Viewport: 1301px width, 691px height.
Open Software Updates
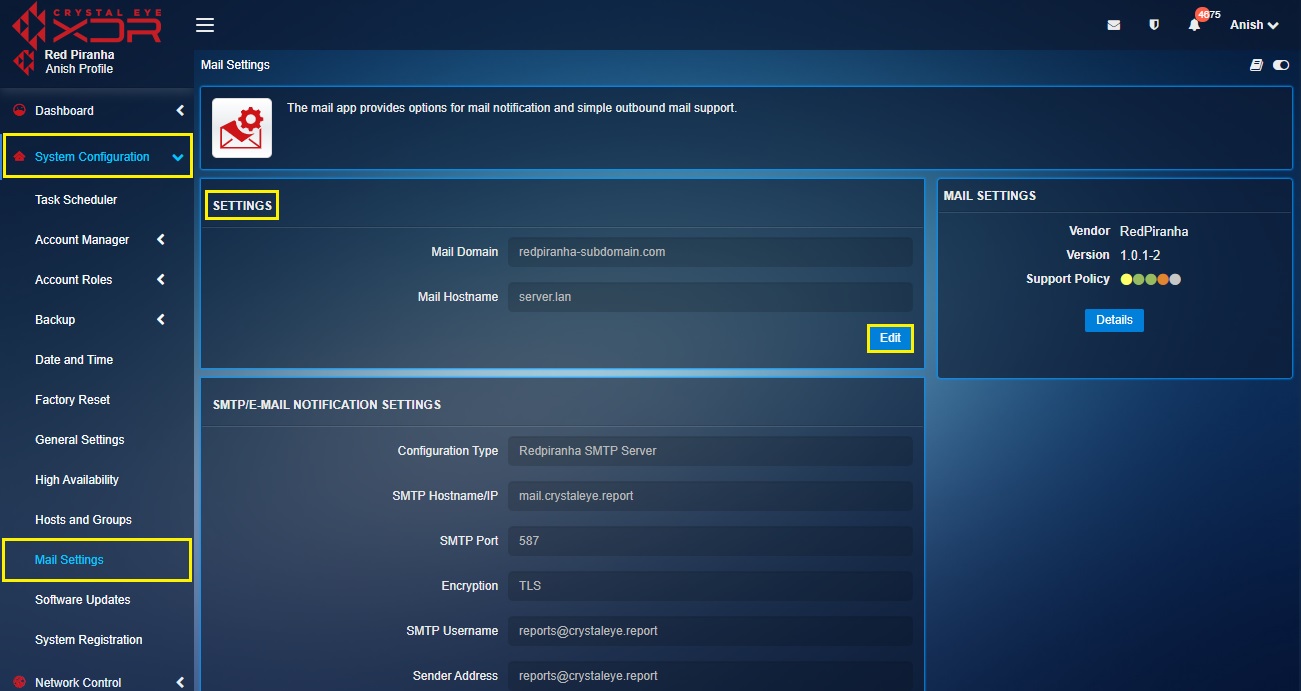click(x=83, y=600)
